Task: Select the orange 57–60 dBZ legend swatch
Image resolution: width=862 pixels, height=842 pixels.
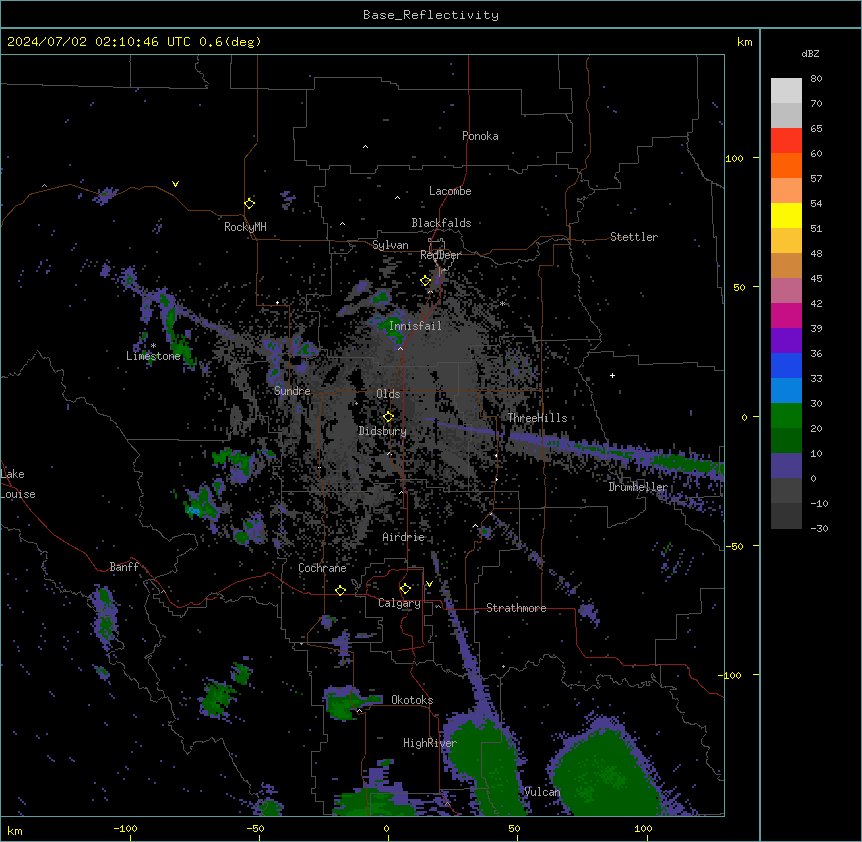Action: 786,165
